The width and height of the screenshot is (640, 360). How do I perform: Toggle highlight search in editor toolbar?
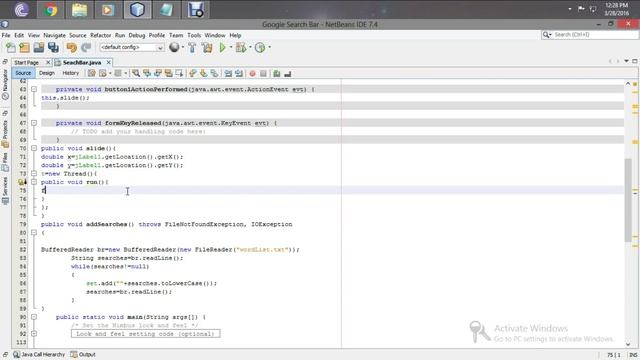[168, 73]
